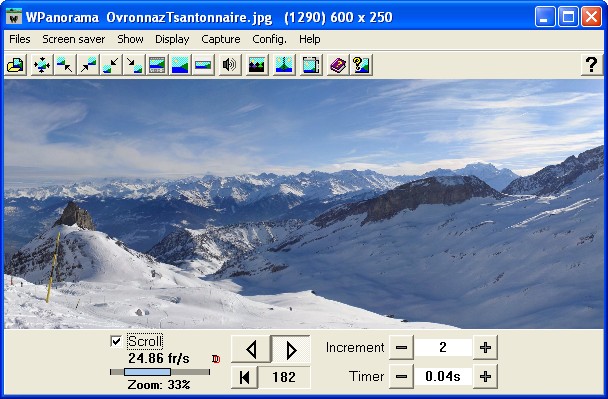Decrease Increment with minus button
Viewport: 608px width, 399px height.
click(401, 347)
